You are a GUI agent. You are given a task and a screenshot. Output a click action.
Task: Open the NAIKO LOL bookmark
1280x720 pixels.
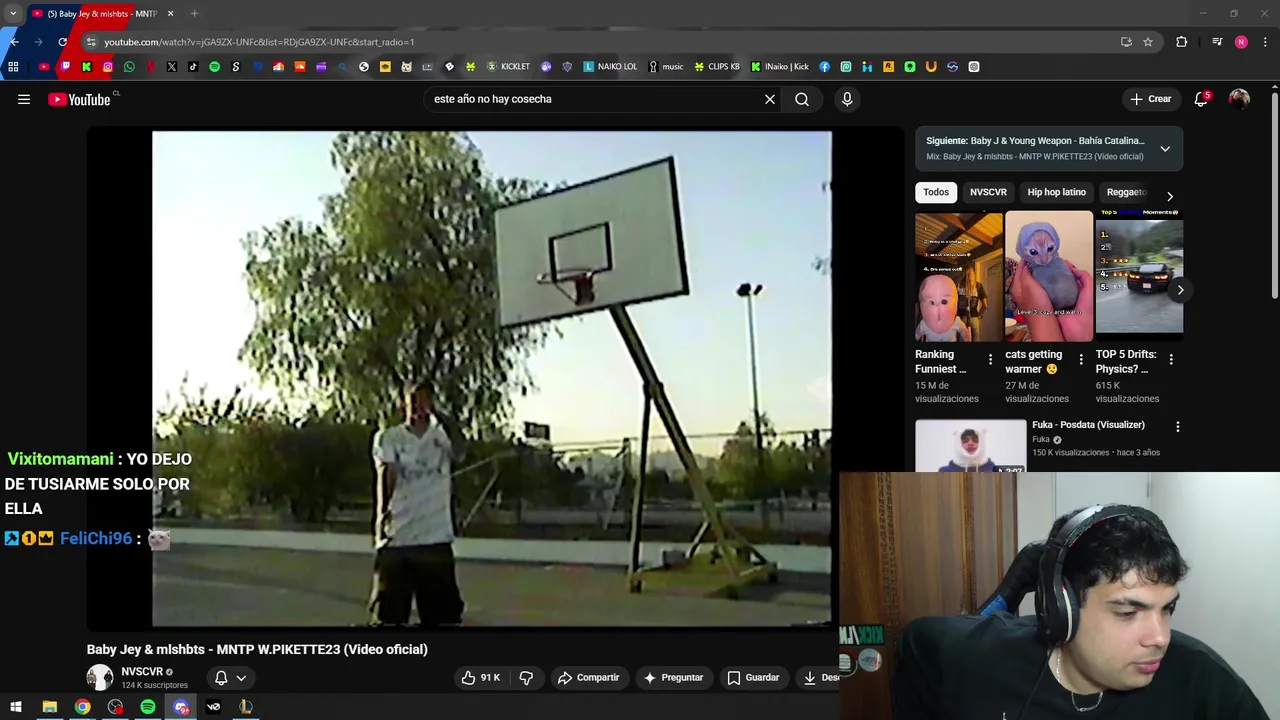610,67
